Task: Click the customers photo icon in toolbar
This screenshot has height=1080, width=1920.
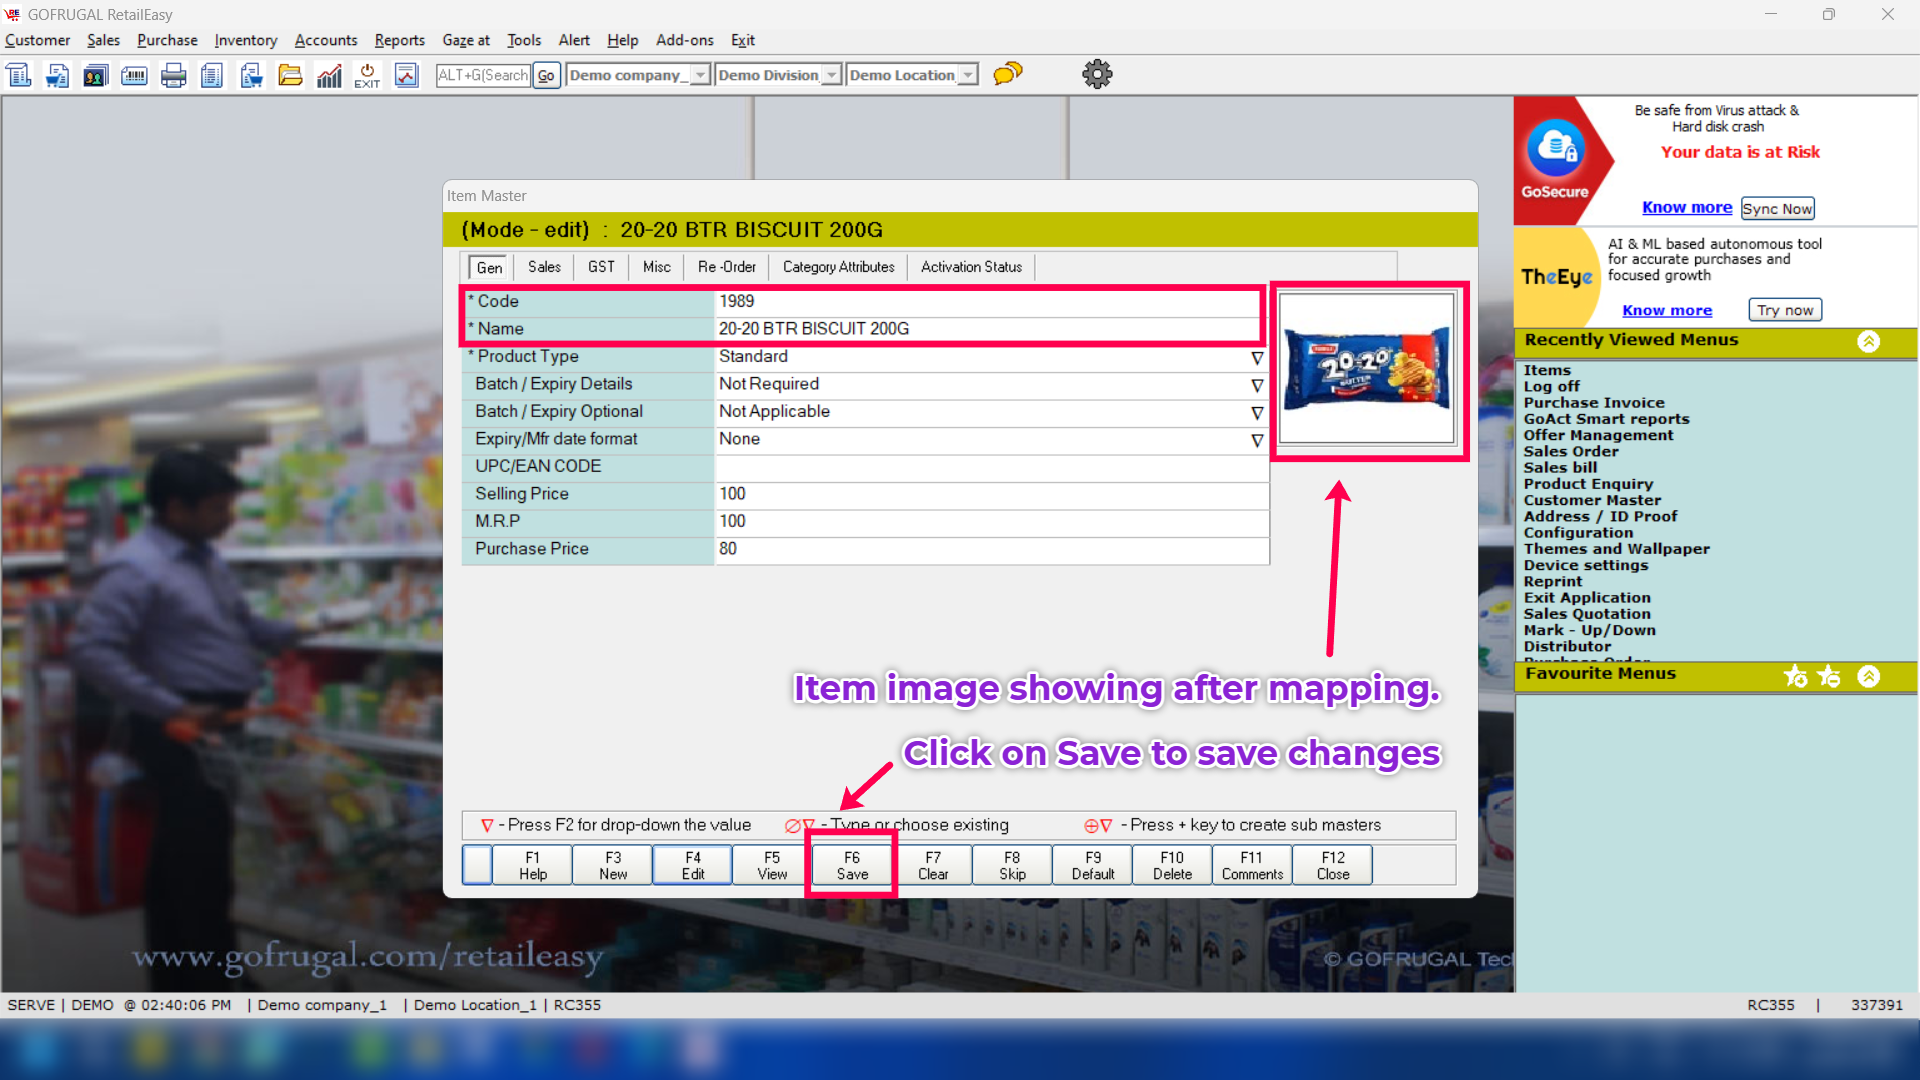Action: point(95,75)
